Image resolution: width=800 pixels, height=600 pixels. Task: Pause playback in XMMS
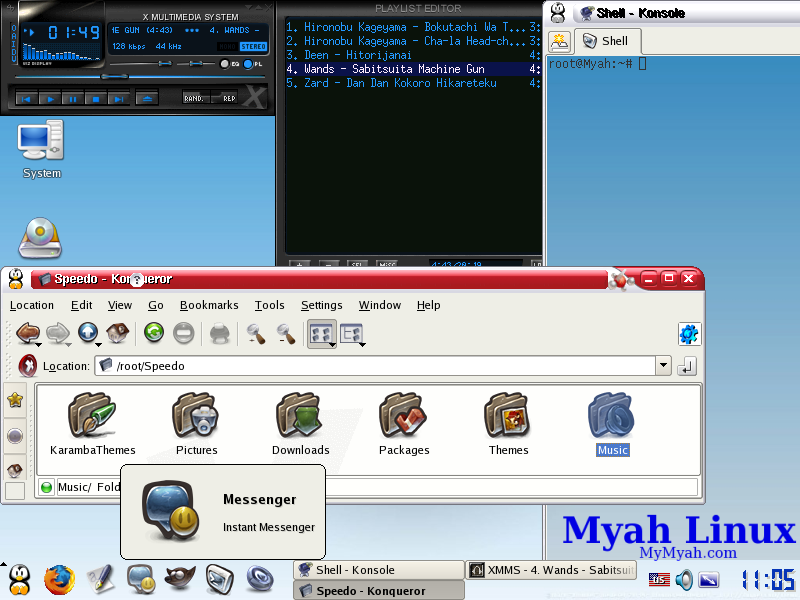coord(72,98)
